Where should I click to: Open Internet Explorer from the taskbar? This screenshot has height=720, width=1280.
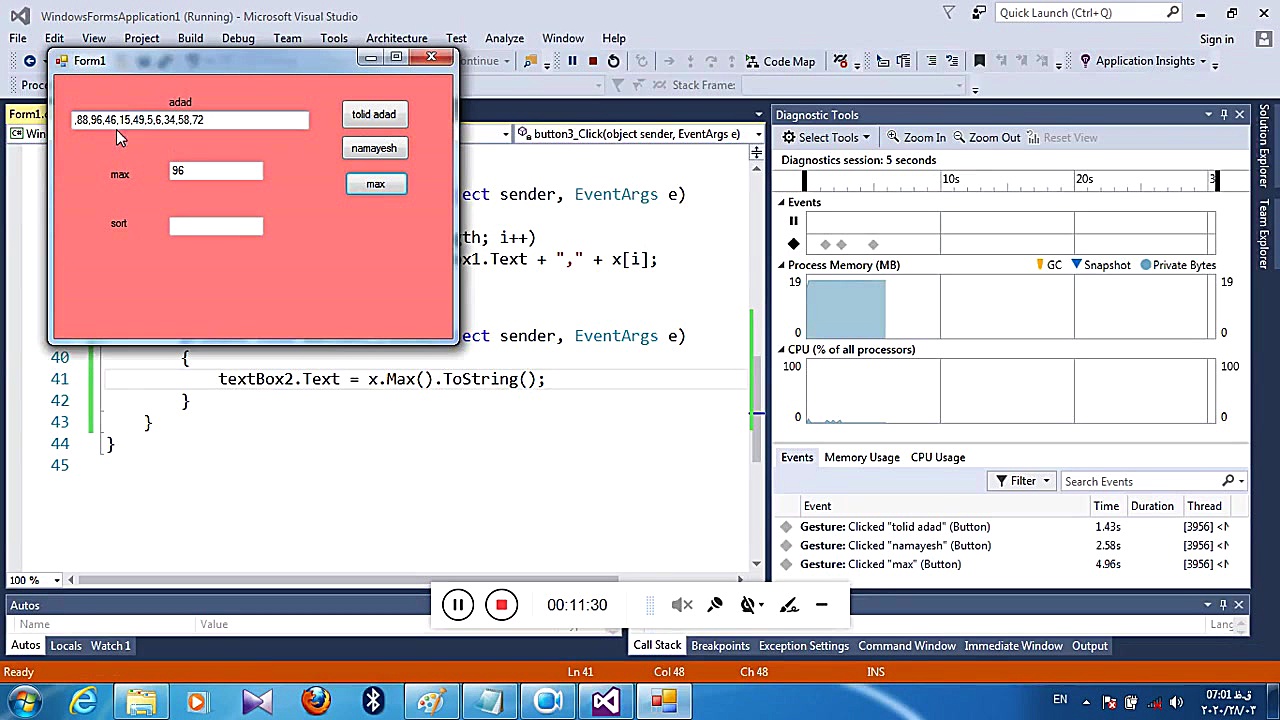(84, 701)
